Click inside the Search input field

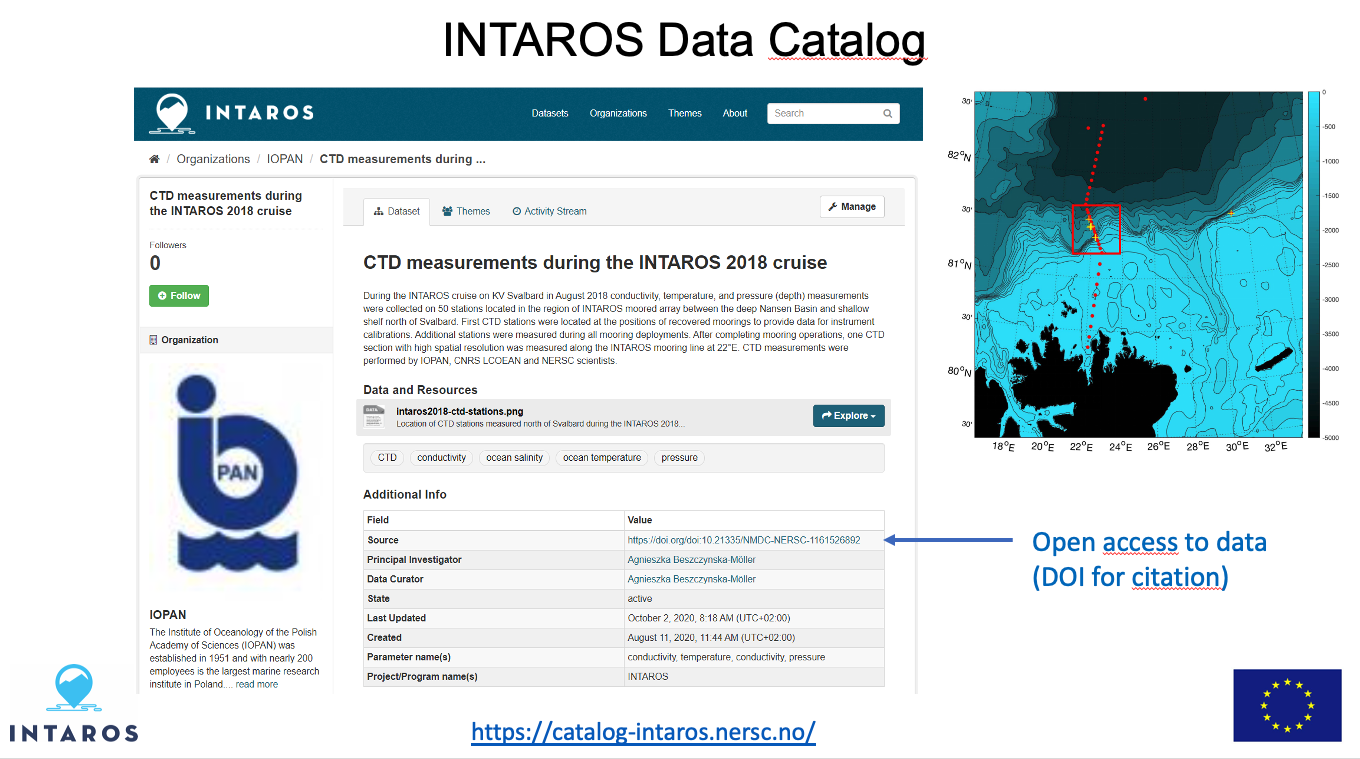point(823,114)
